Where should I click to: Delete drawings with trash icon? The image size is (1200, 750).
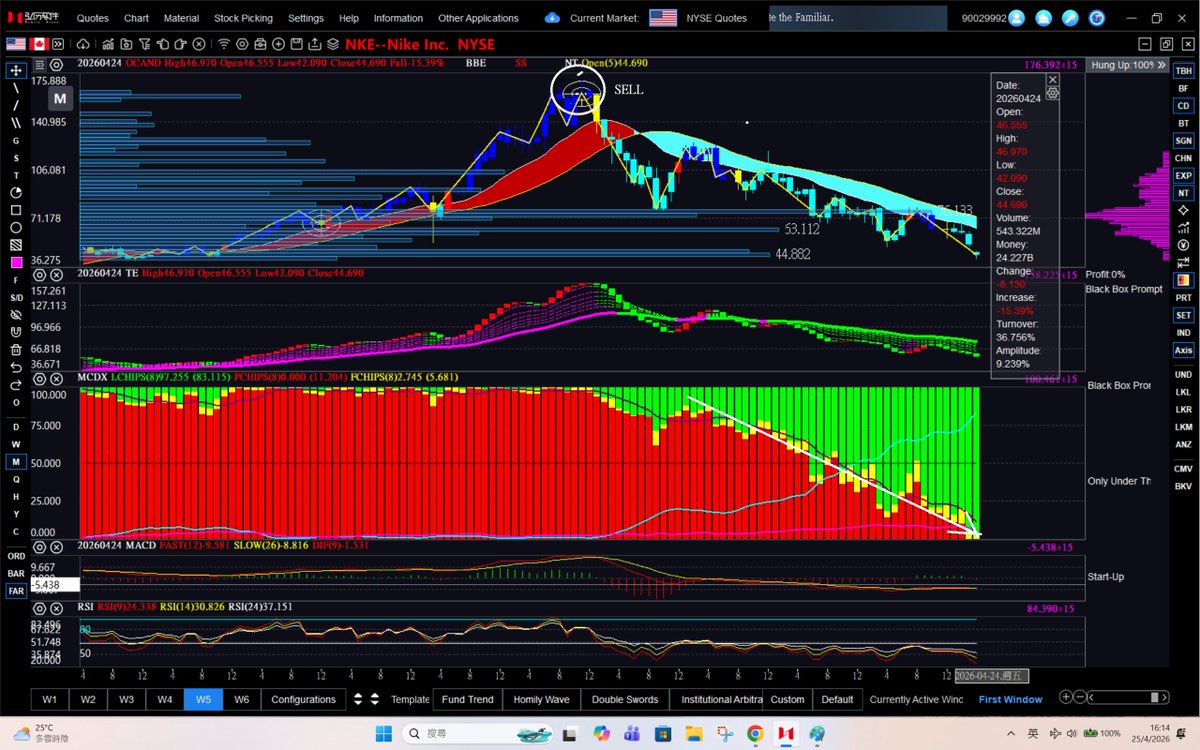[16, 350]
